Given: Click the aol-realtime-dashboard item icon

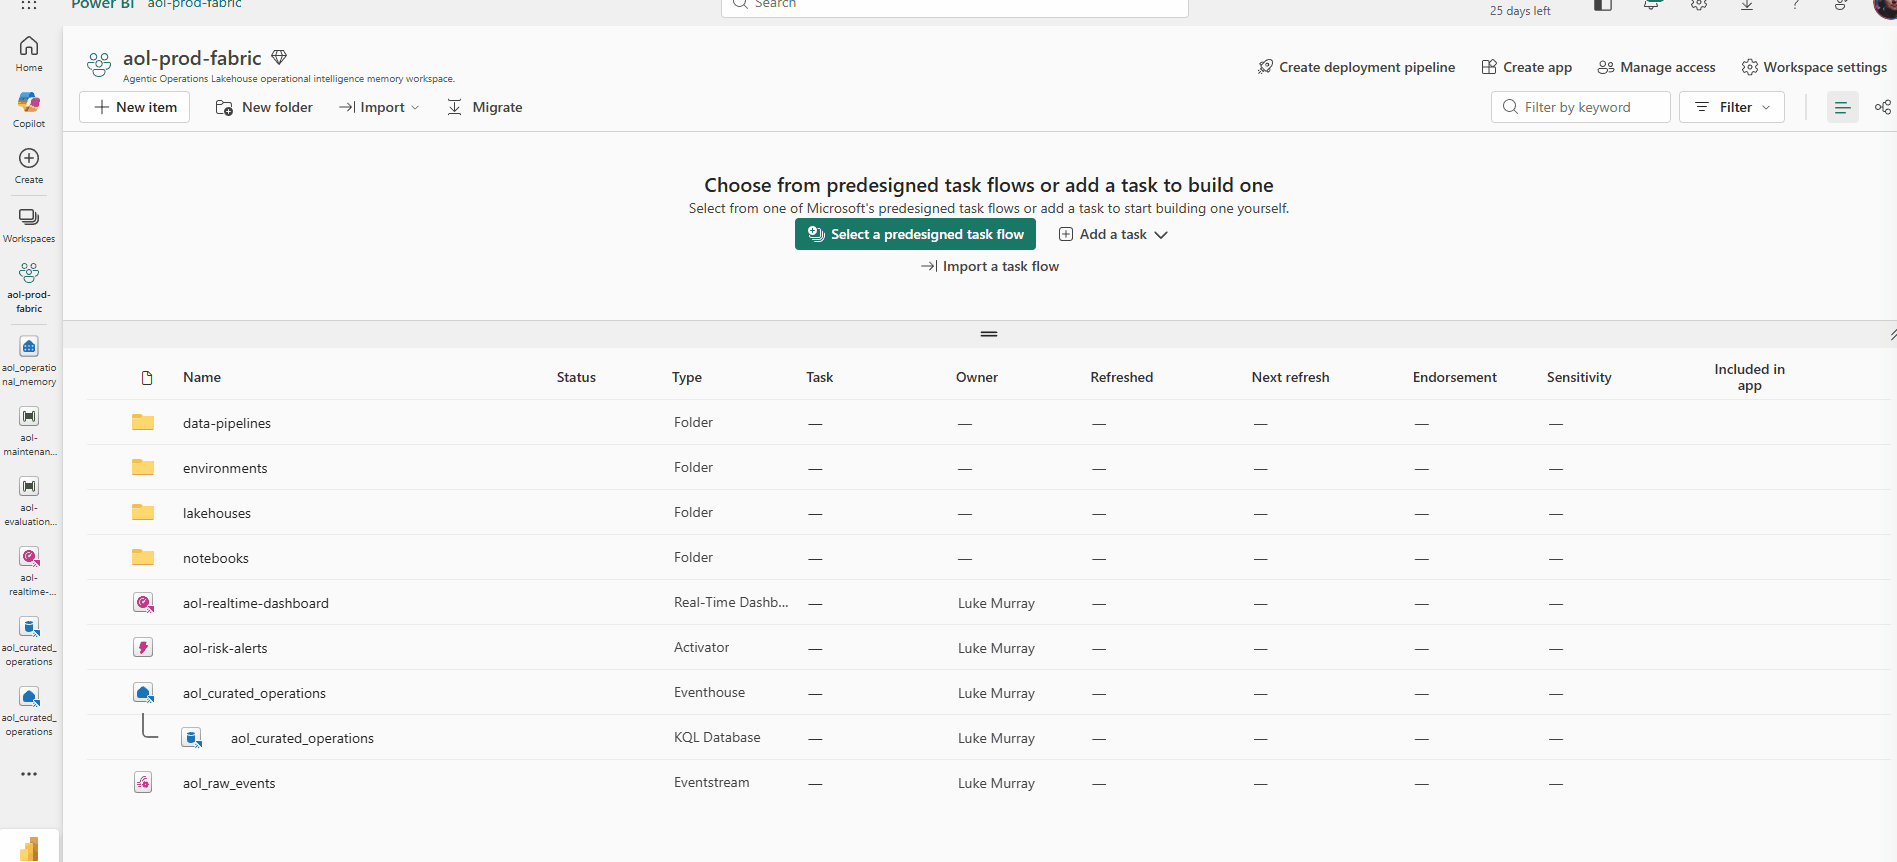Looking at the screenshot, I should (144, 602).
